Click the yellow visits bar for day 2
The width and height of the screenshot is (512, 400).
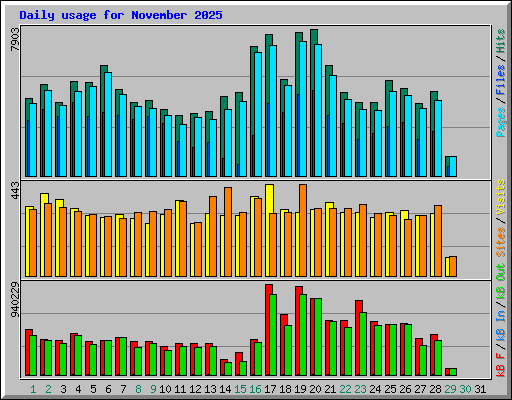pos(43,235)
